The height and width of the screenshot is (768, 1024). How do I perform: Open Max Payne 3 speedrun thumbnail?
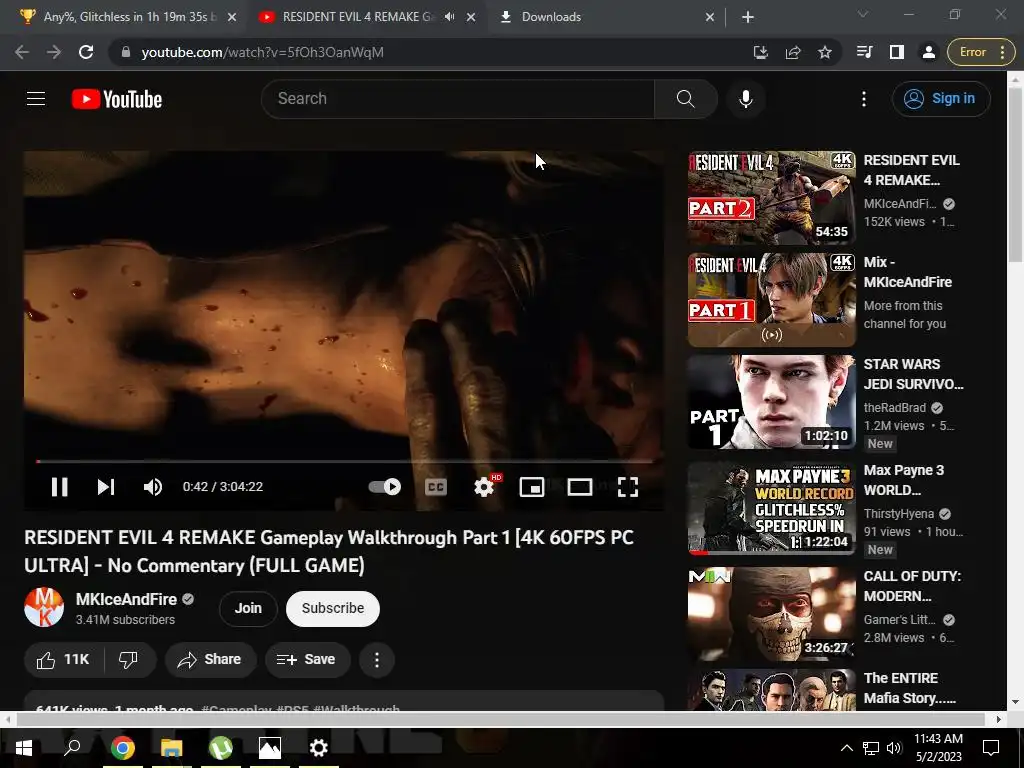(771, 508)
